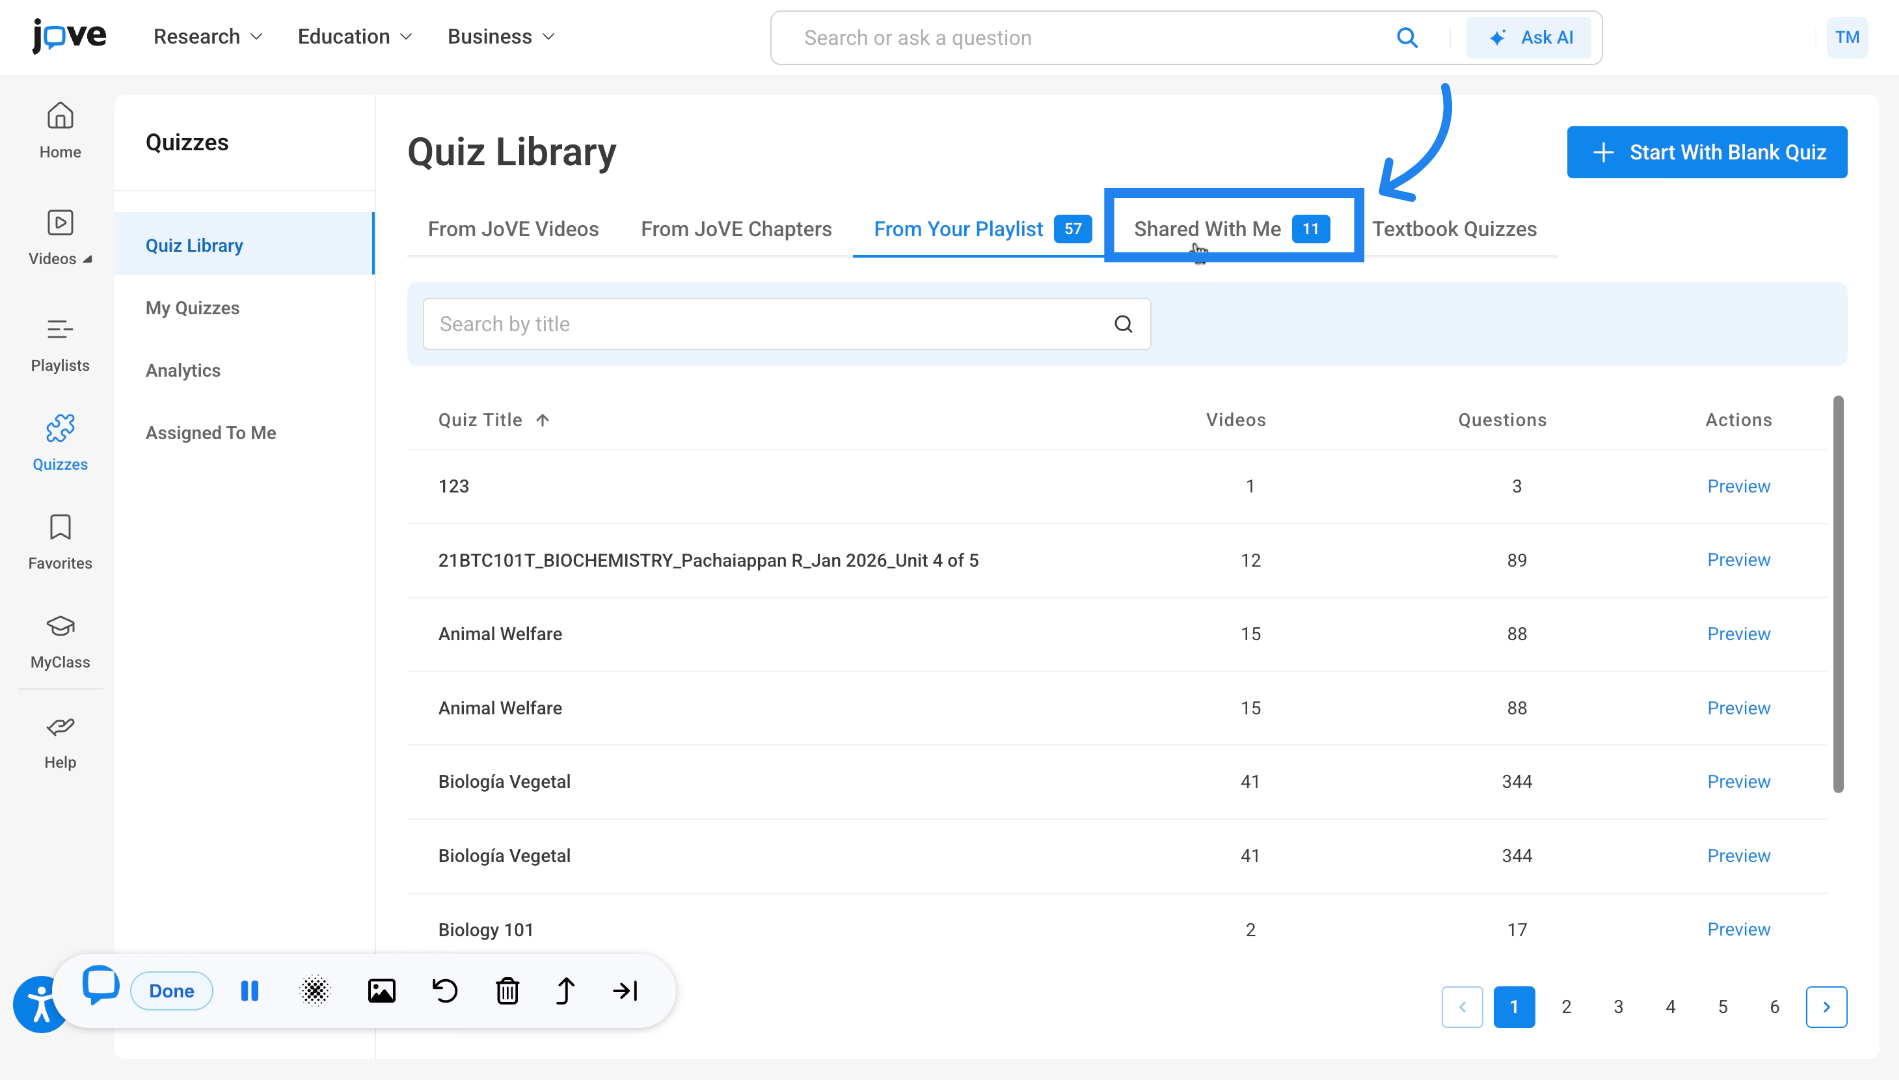The width and height of the screenshot is (1899, 1080).
Task: Expand the Business dropdown menu
Action: (x=501, y=37)
